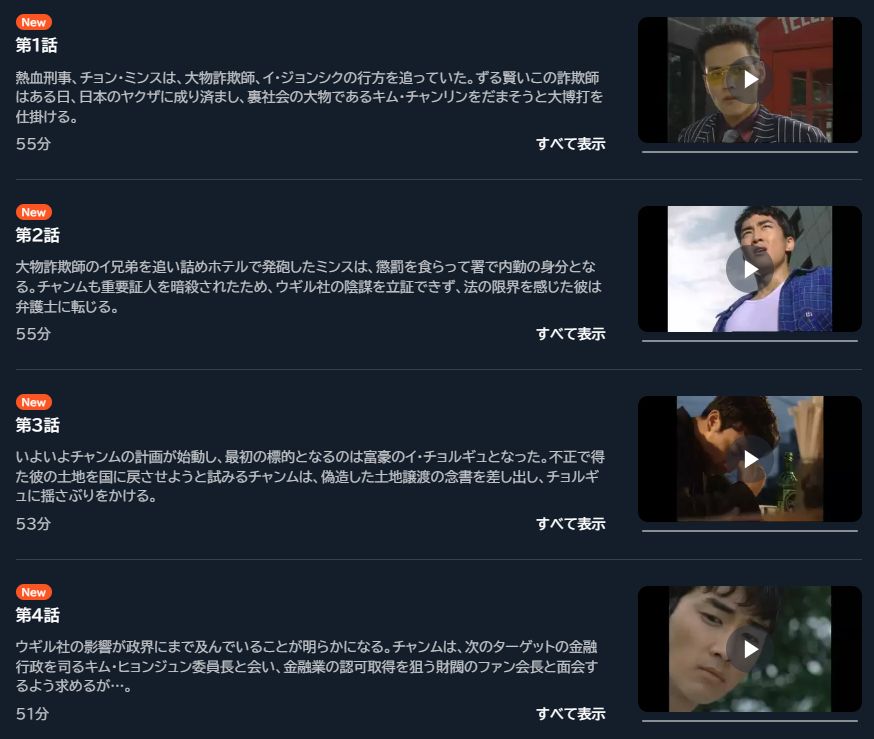Open the 第4話 episode title
Screen dimensions: 874x739
point(37,615)
